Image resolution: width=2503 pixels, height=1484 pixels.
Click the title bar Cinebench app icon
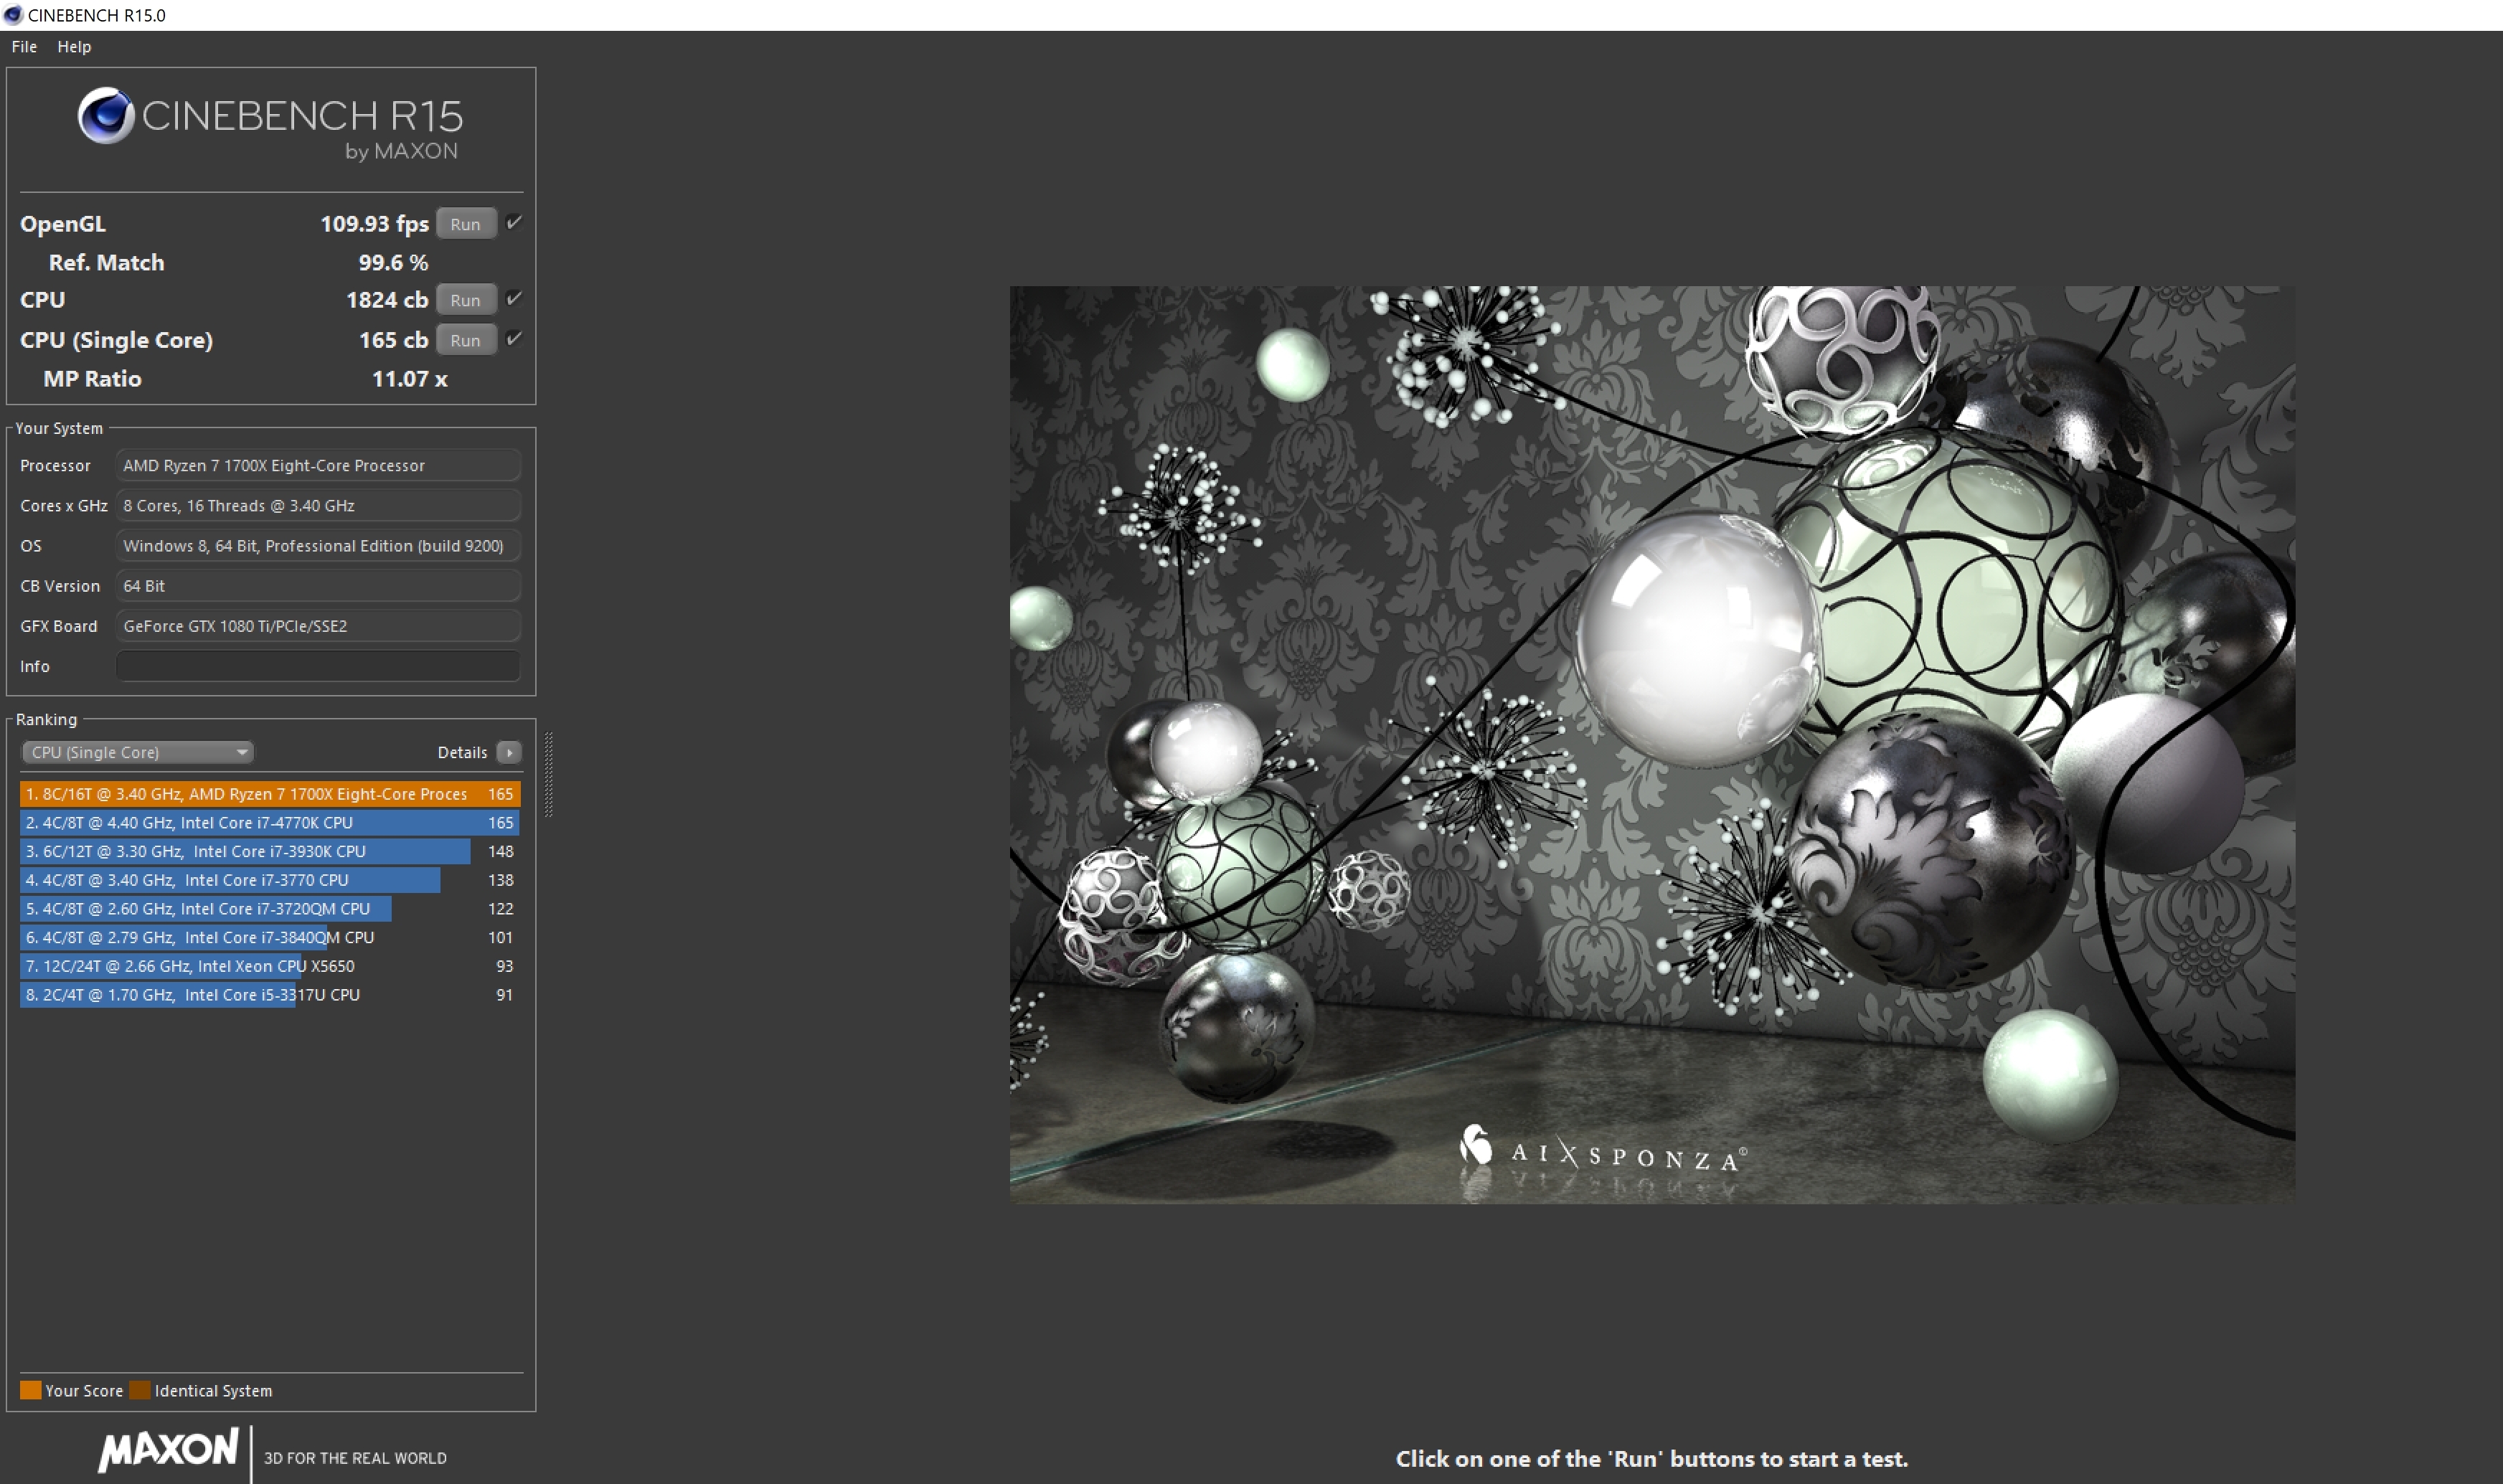pyautogui.click(x=13, y=15)
